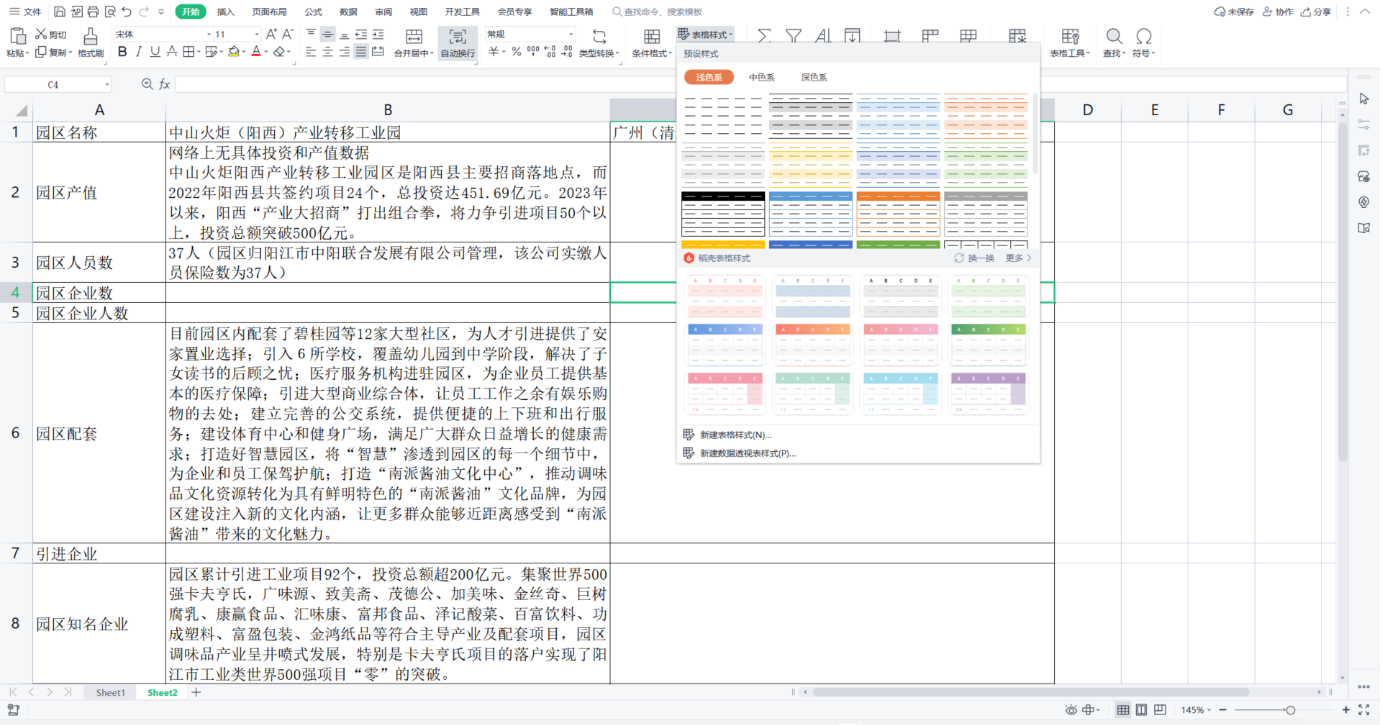Screen dimensions: 1381x725
Task: Center text horizontally
Action: [x=327, y=52]
